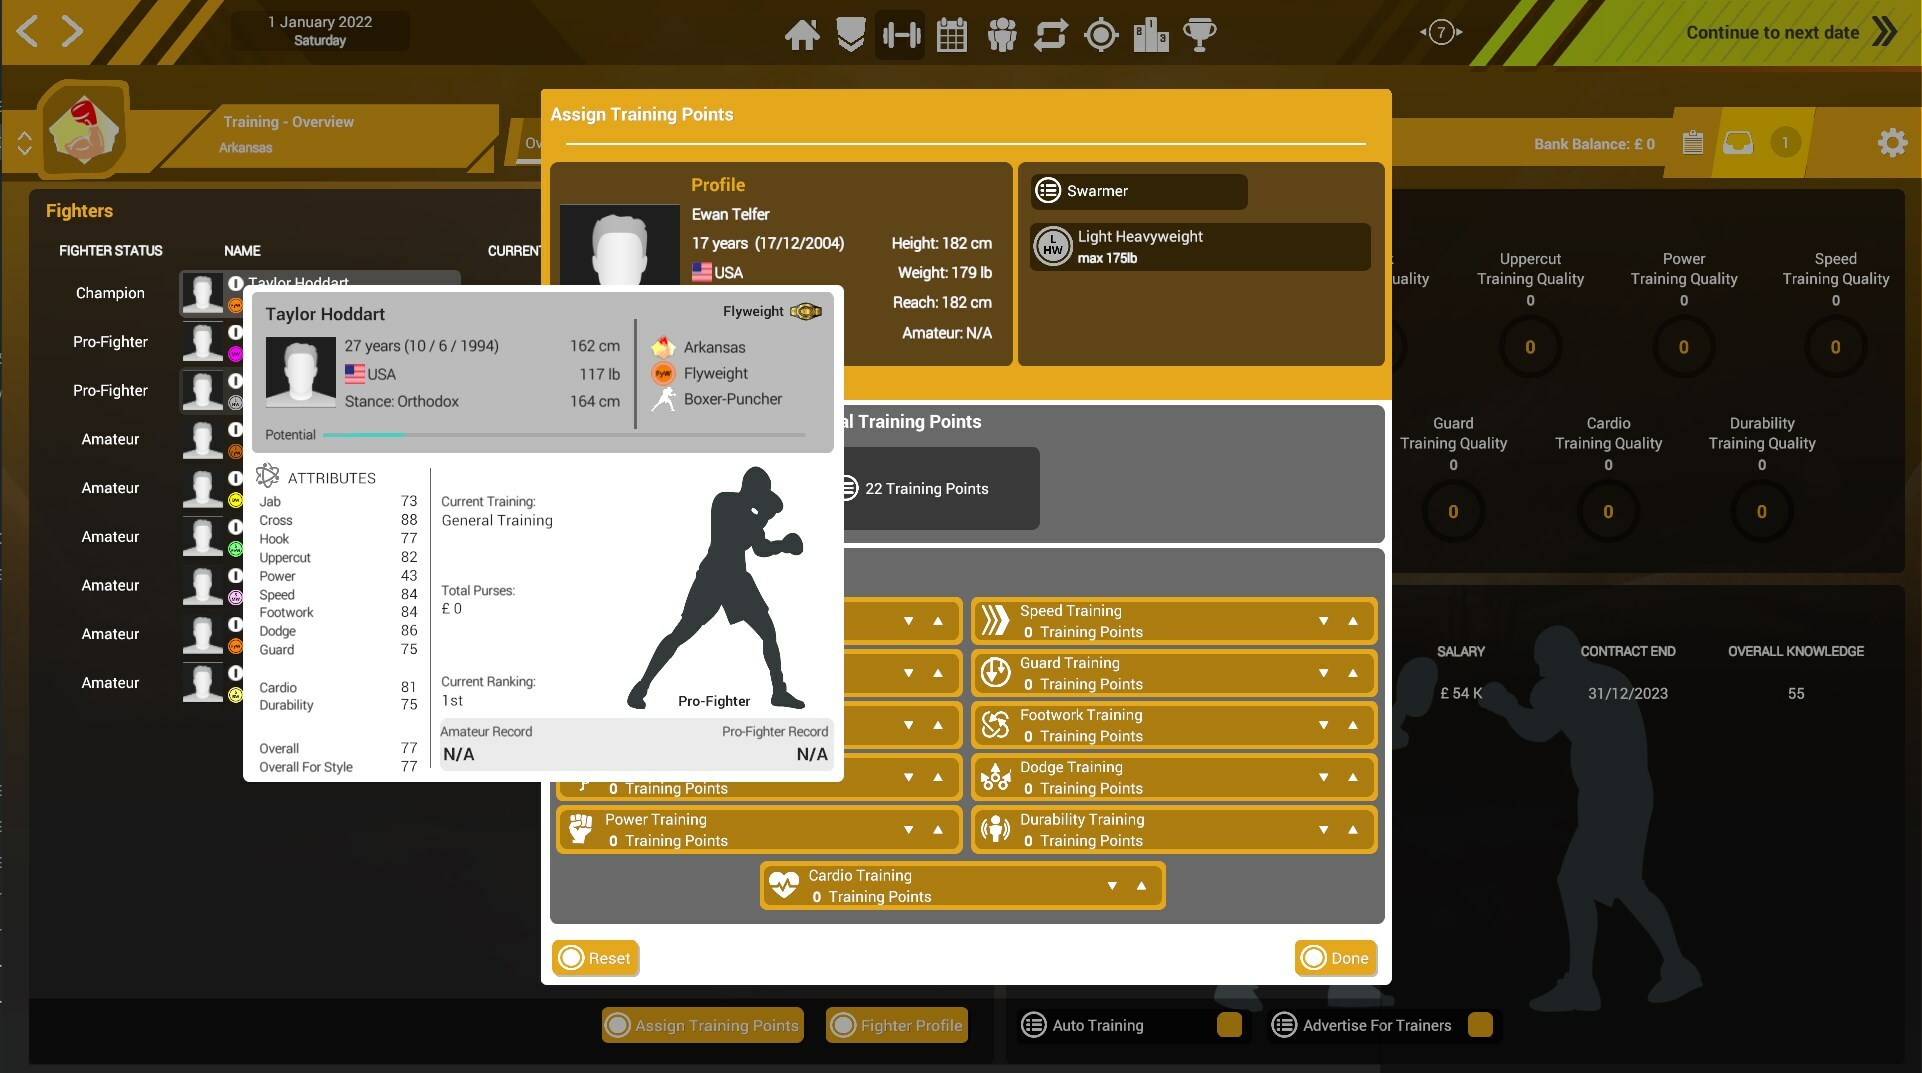Click the Assign Training Points button
The image size is (1922, 1073).
pos(703,1025)
